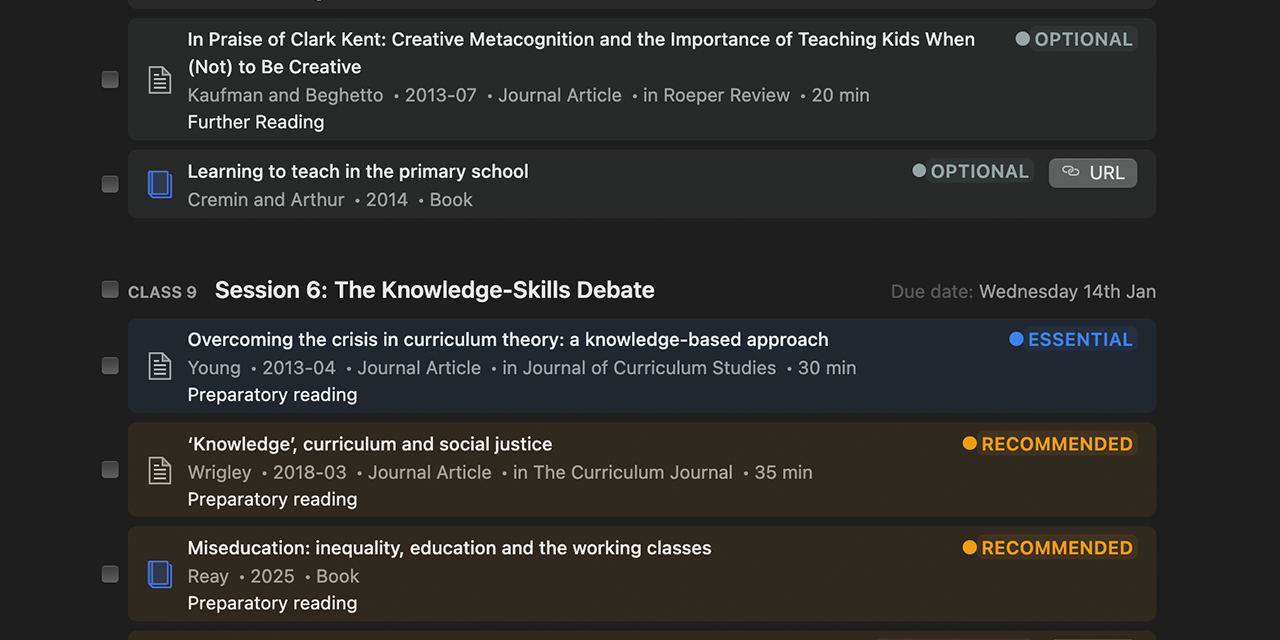
Task: Click document icon for Wrigley's Knowledge article
Action: tap(160, 470)
